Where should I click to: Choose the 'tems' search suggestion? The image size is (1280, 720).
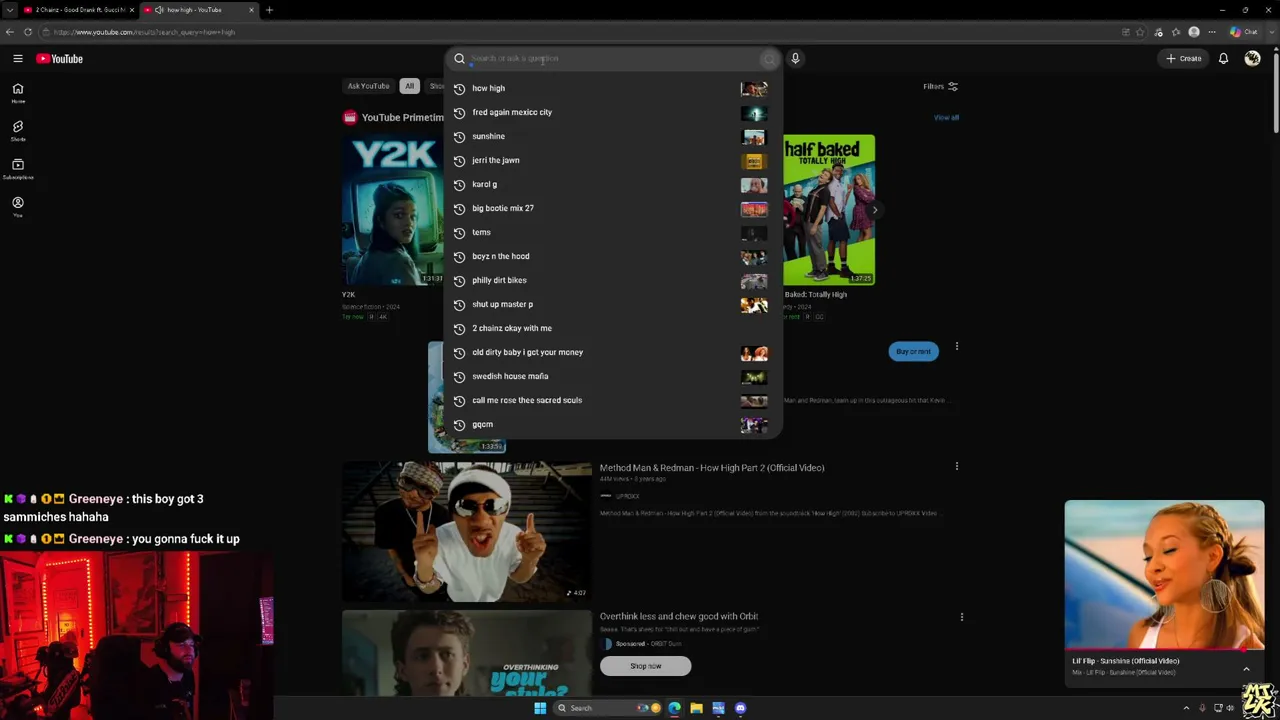tap(612, 232)
